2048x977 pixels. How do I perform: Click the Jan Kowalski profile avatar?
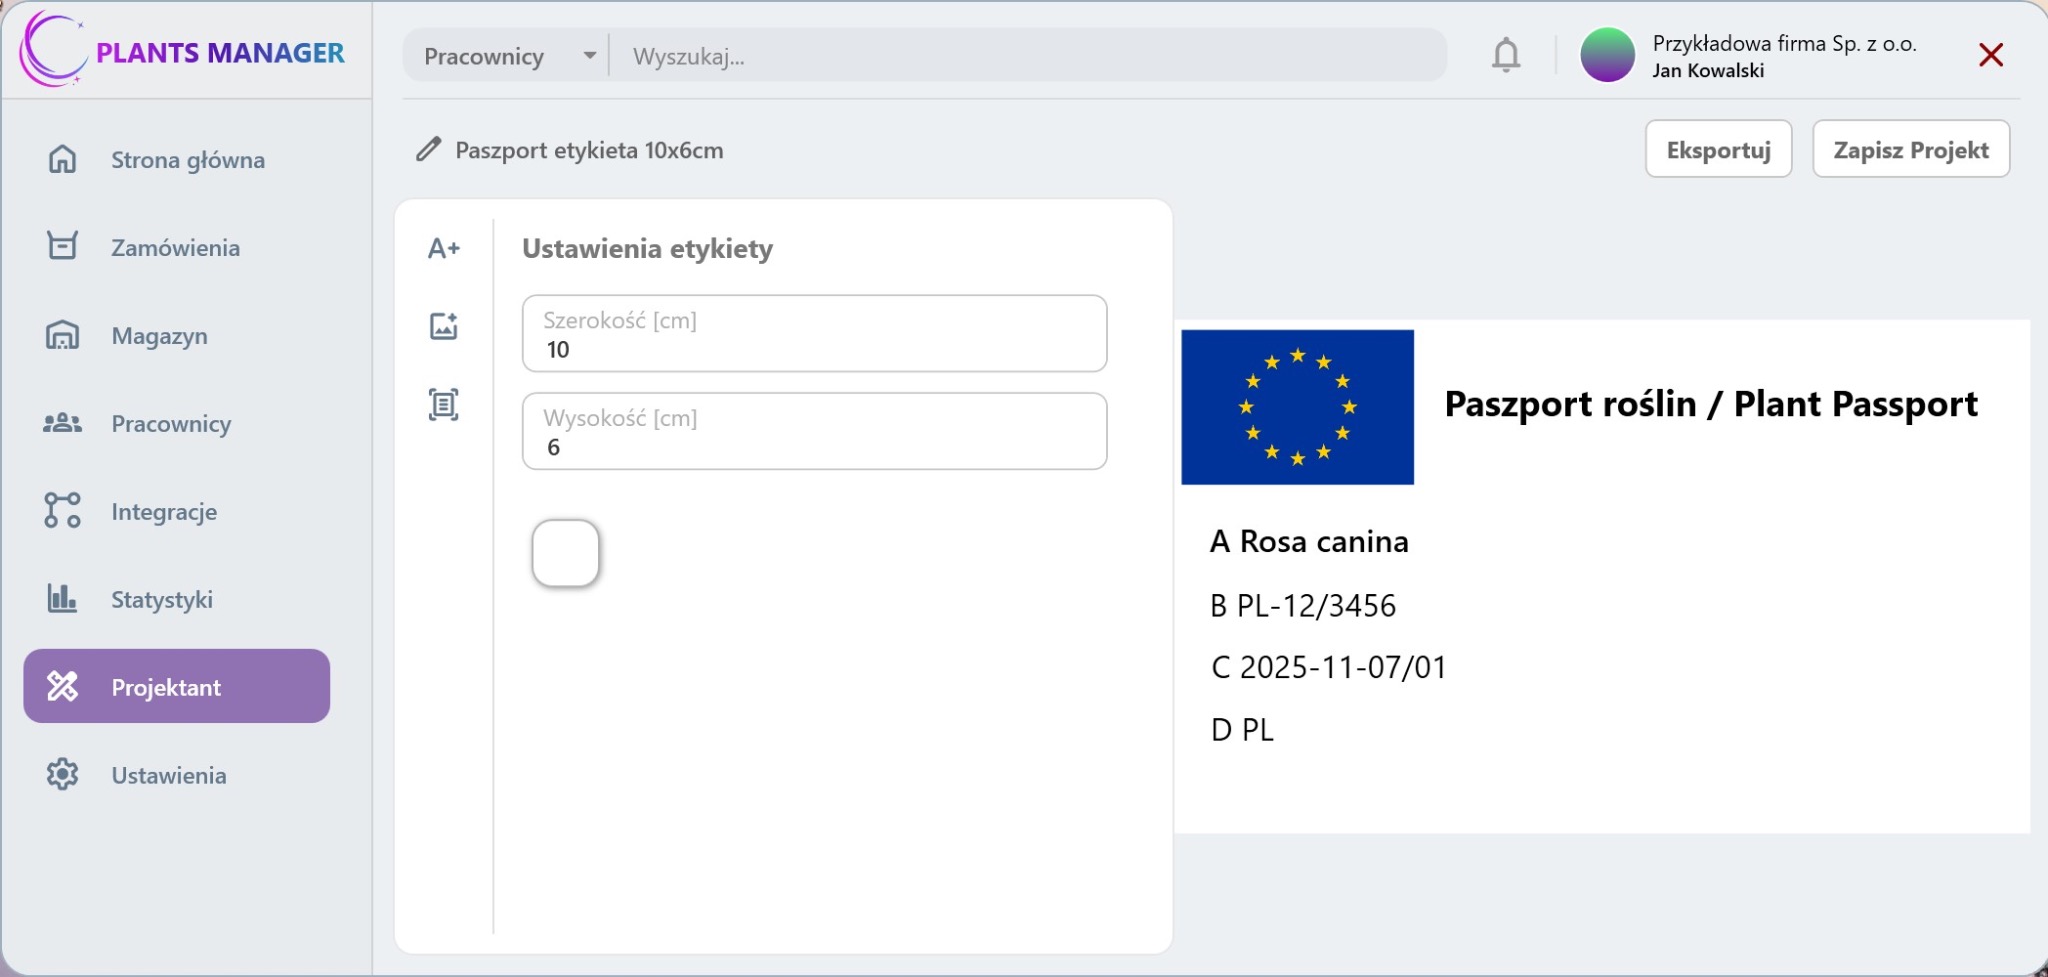(x=1611, y=54)
